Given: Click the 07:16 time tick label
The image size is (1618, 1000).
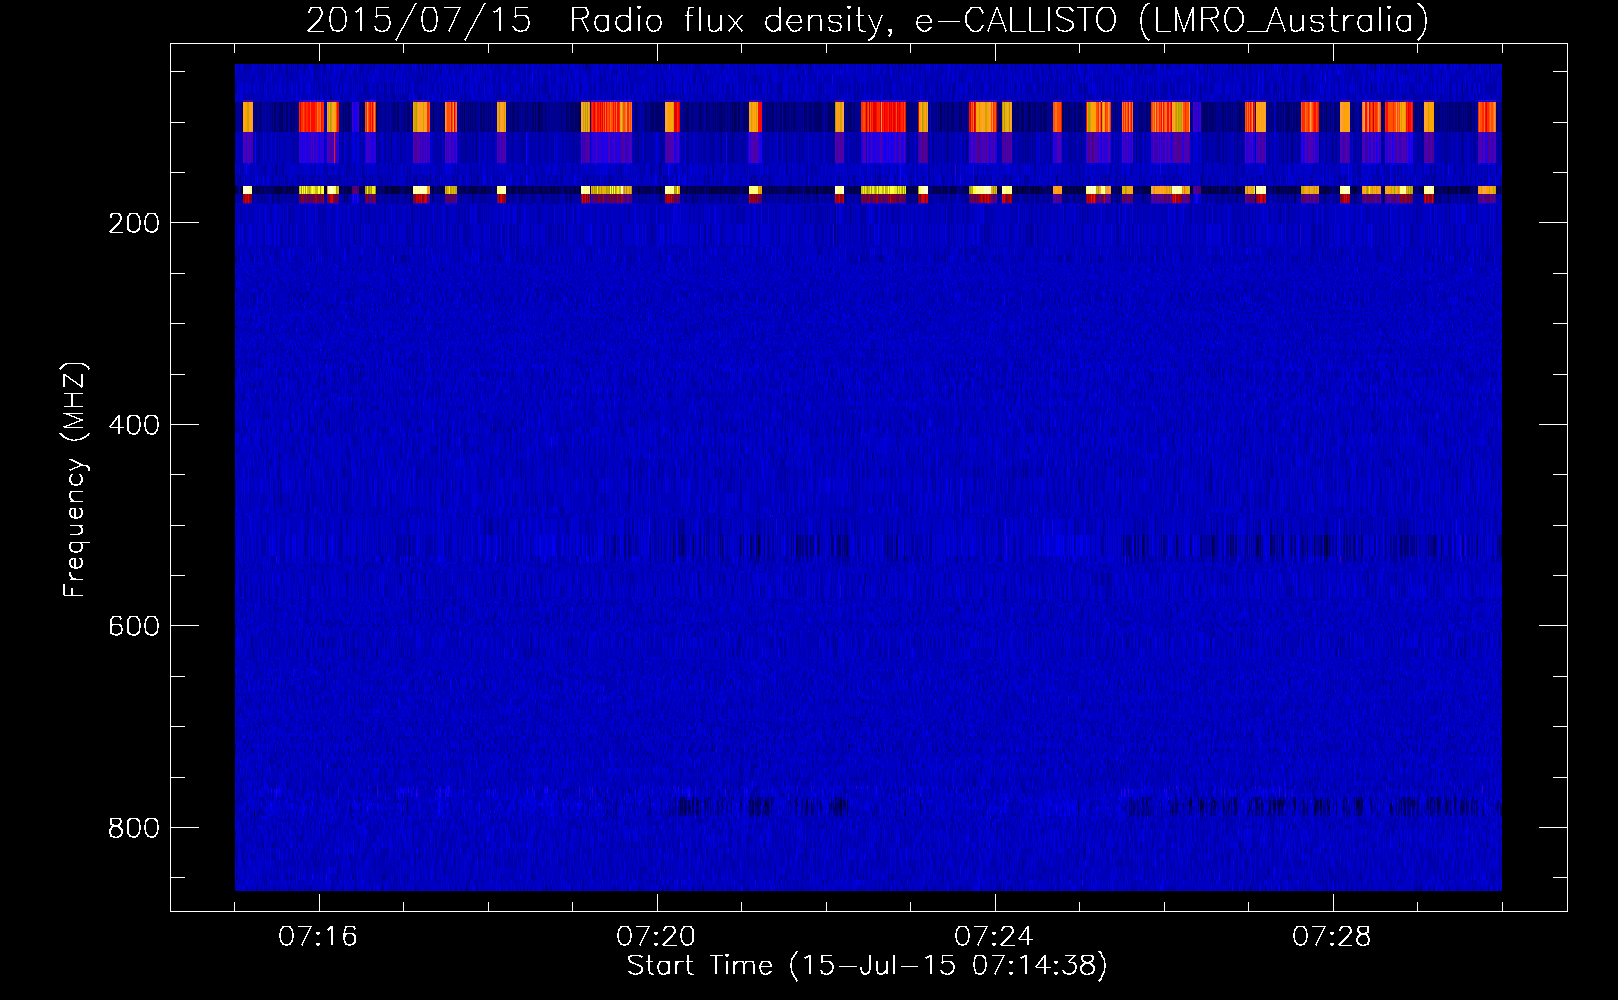Looking at the screenshot, I should pyautogui.click(x=318, y=937).
